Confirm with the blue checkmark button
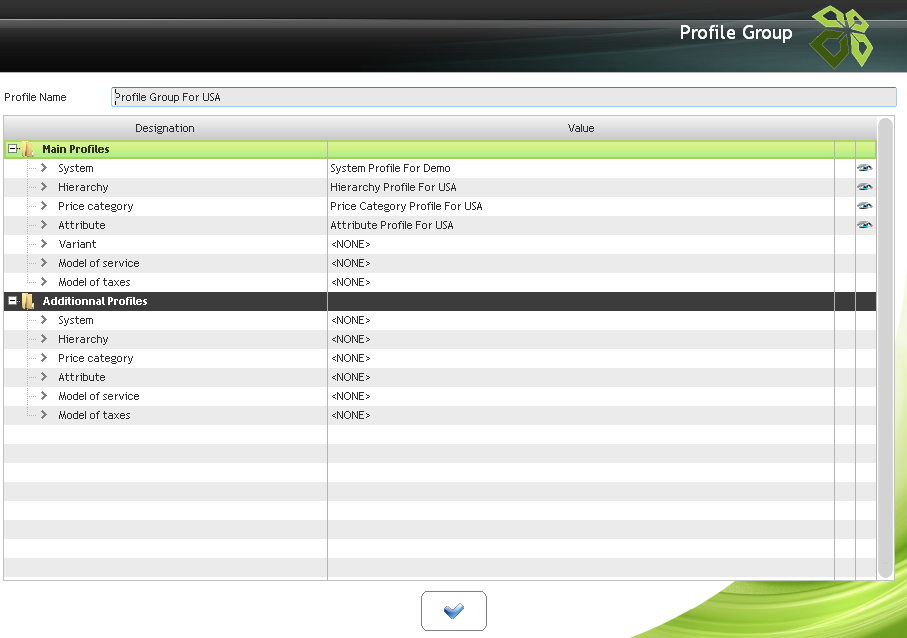This screenshot has height=638, width=907. (453, 610)
